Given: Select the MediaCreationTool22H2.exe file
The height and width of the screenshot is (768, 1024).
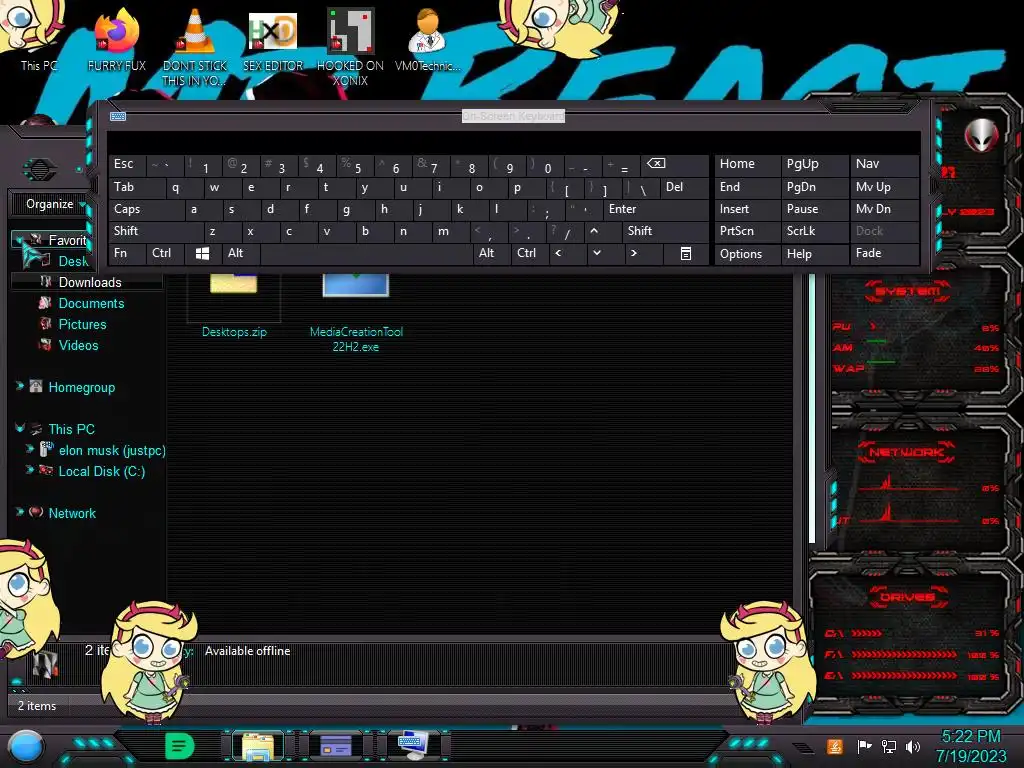Looking at the screenshot, I should pos(356,314).
